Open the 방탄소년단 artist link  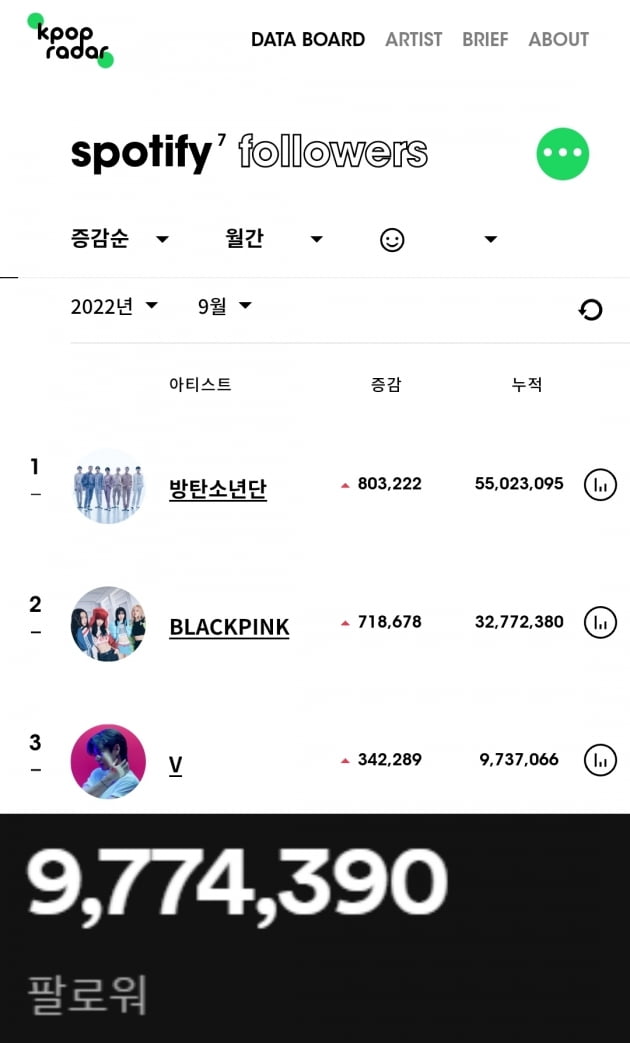click(x=218, y=490)
